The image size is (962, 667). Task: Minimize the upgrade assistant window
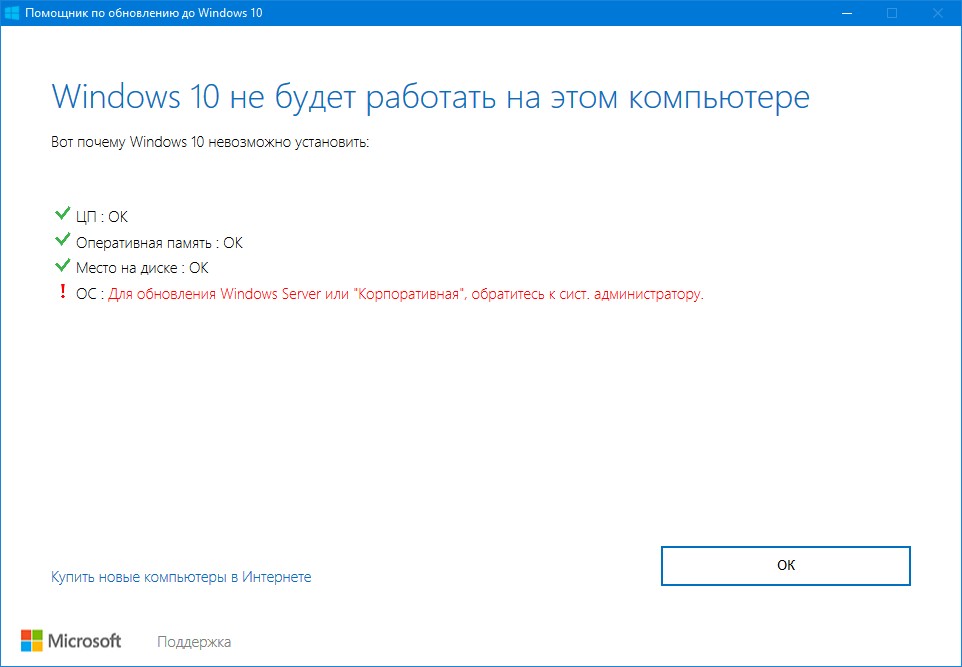[845, 13]
